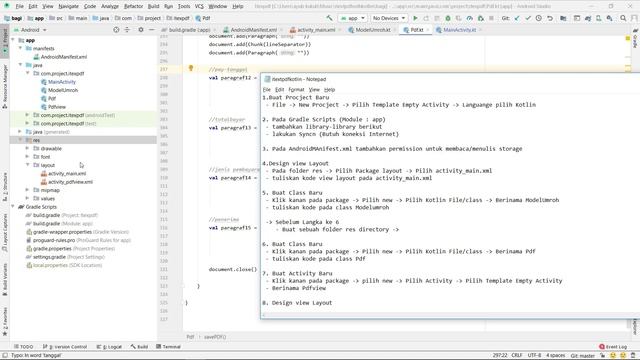This screenshot has width=640, height=360.
Task: Click the Apply Changes toolbar icon
Action: [426, 18]
